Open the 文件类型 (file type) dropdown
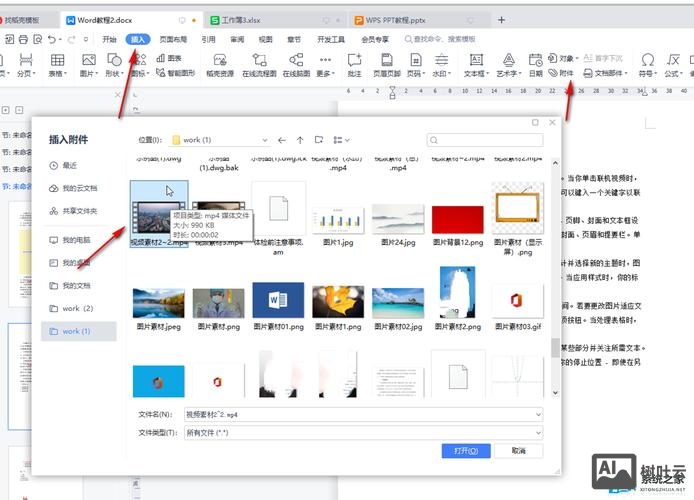Screen dimensions: 694x500 click(x=537, y=430)
